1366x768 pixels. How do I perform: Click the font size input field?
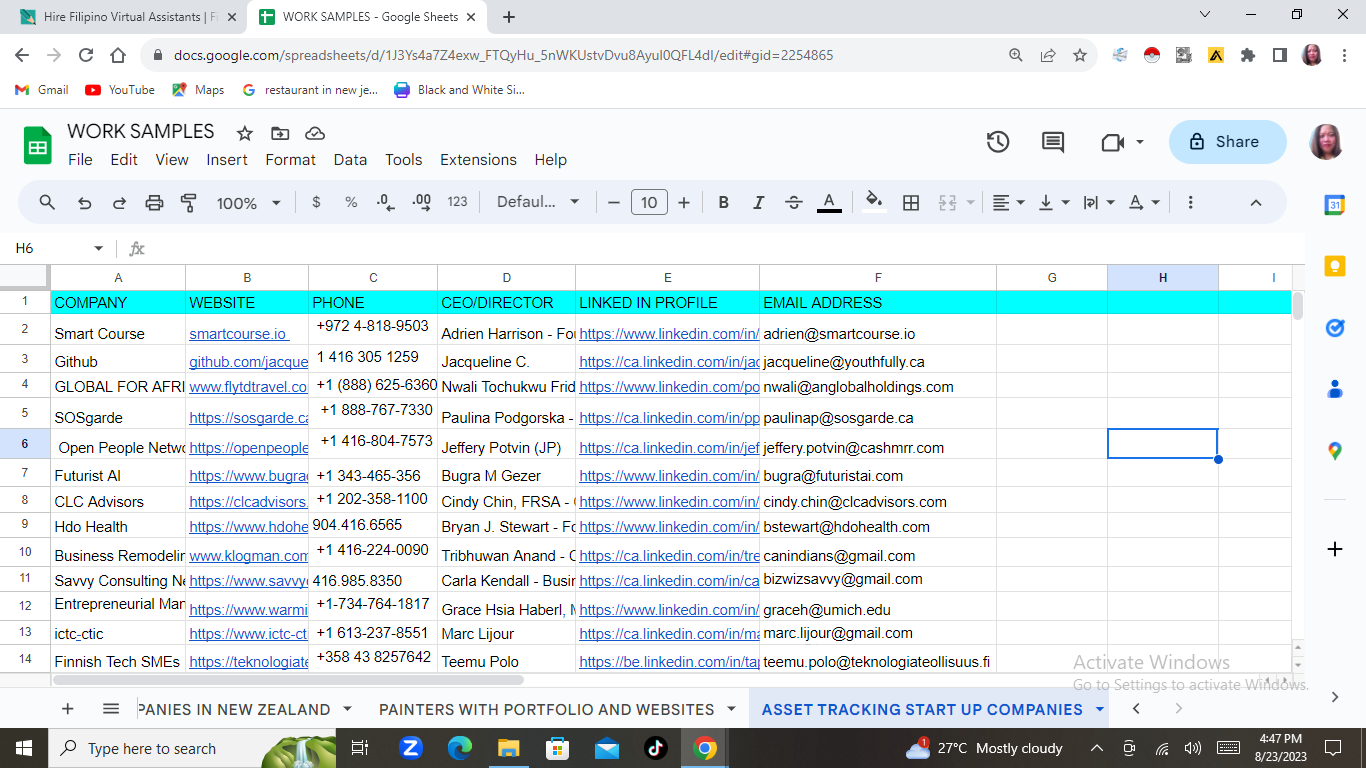[649, 202]
